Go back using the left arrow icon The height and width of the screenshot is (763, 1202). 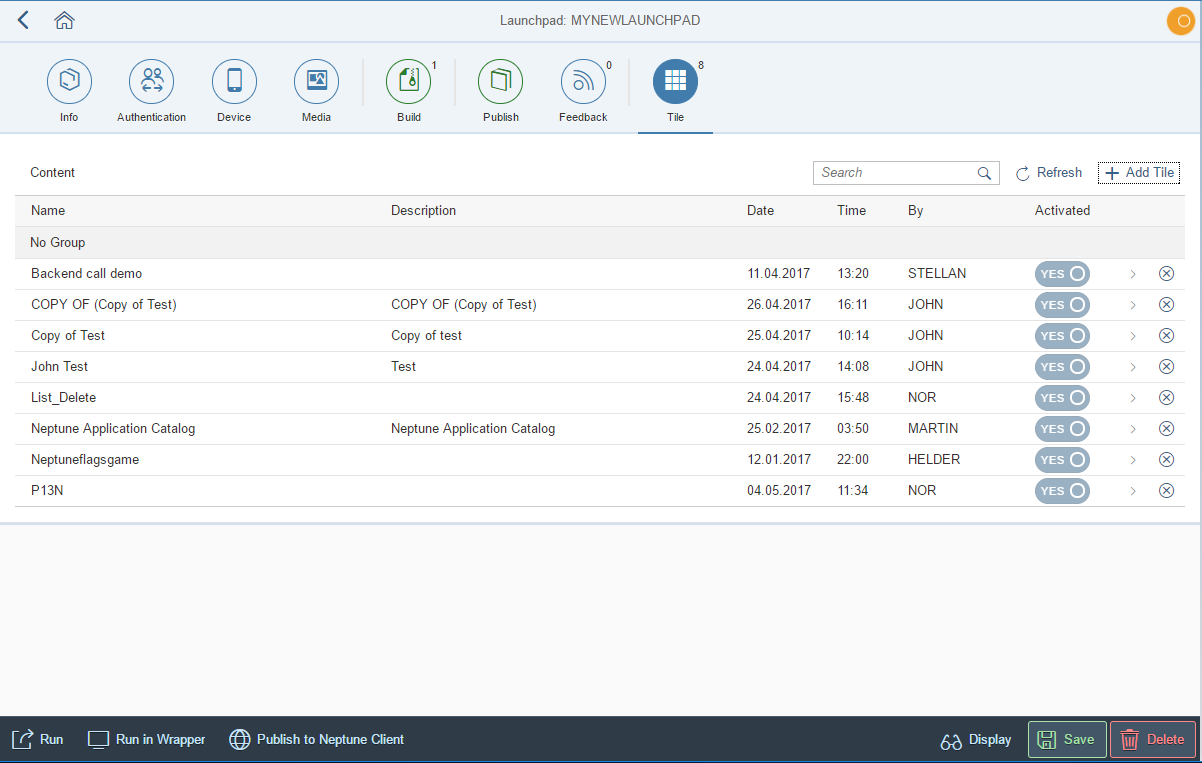[x=23, y=20]
